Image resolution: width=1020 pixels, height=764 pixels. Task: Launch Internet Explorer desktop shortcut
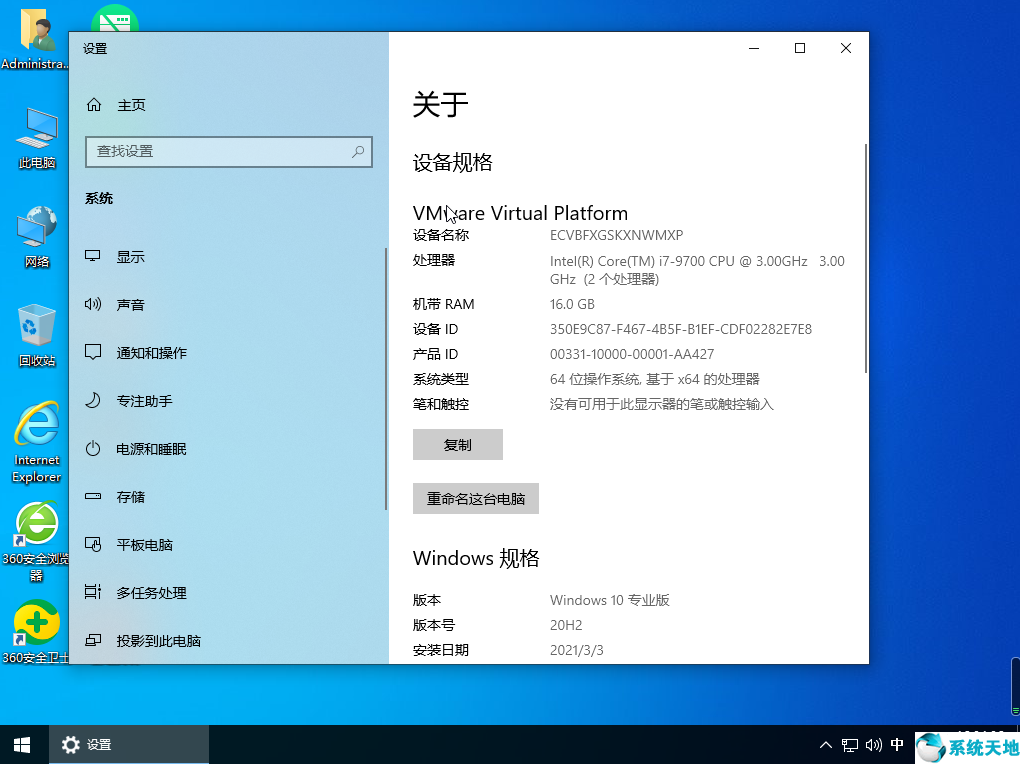[36, 443]
